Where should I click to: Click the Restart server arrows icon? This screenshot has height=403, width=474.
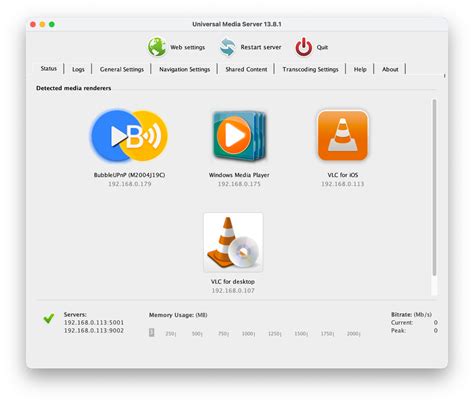228,47
